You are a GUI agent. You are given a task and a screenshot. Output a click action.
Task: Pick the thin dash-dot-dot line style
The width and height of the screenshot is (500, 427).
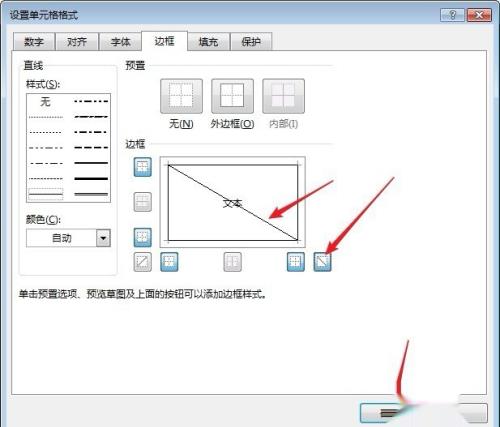(46, 148)
